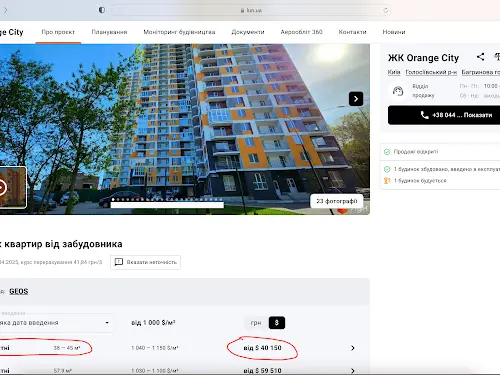Screen dimensions: 500x375
Task: Reload the page with the refresh icon
Action: click(x=385, y=10)
